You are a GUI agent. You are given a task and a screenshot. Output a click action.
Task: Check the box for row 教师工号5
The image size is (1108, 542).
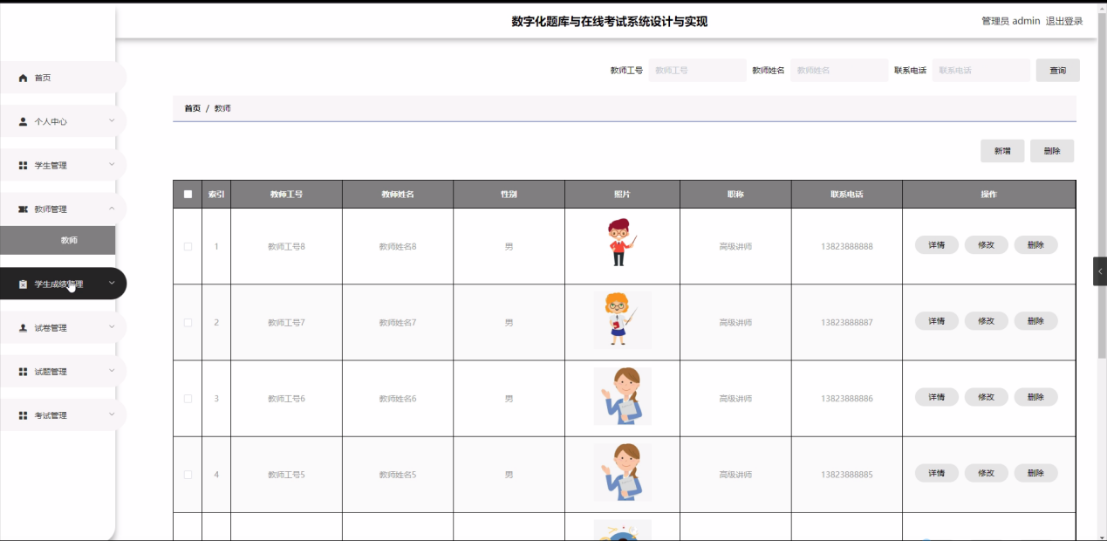(x=188, y=475)
